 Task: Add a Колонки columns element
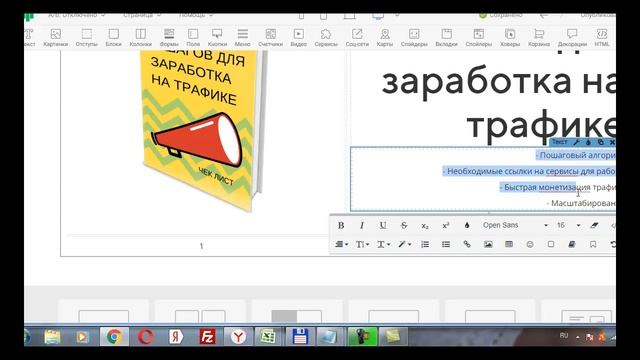click(x=140, y=37)
